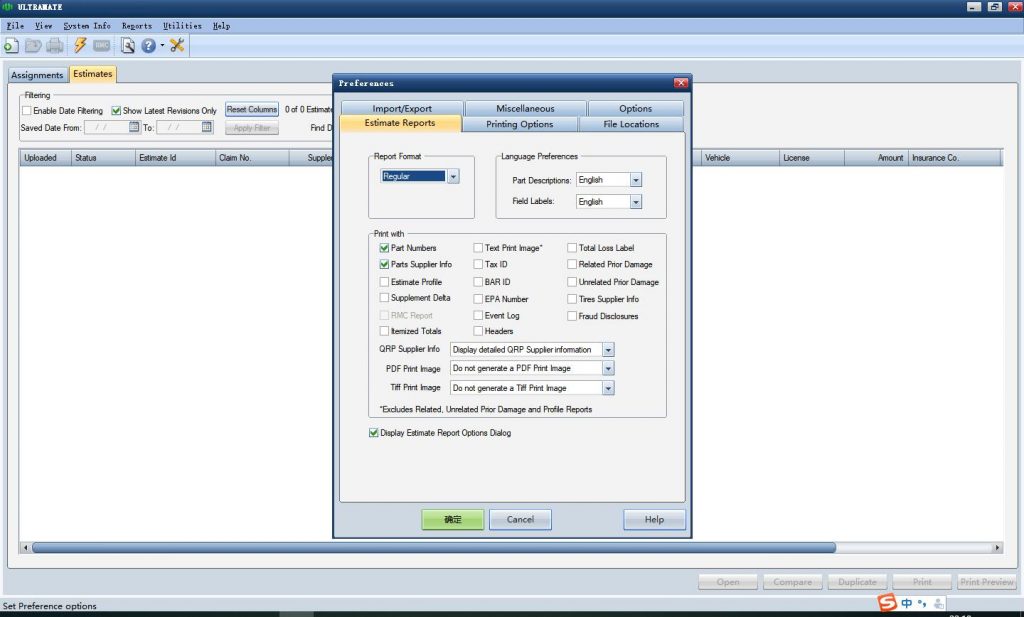The width and height of the screenshot is (1024, 617).
Task: Click the Cancel button
Action: [520, 519]
